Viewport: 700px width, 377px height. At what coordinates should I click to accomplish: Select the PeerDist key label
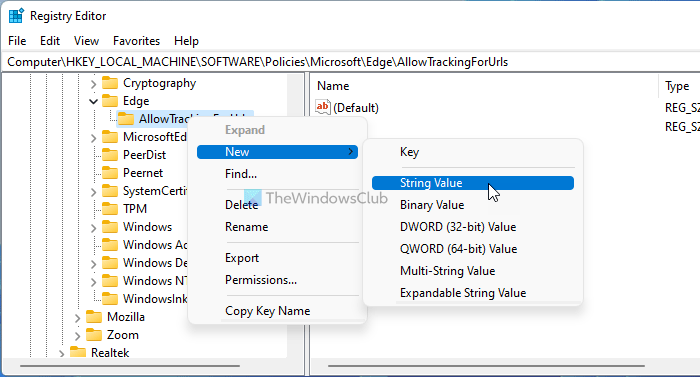(144, 155)
